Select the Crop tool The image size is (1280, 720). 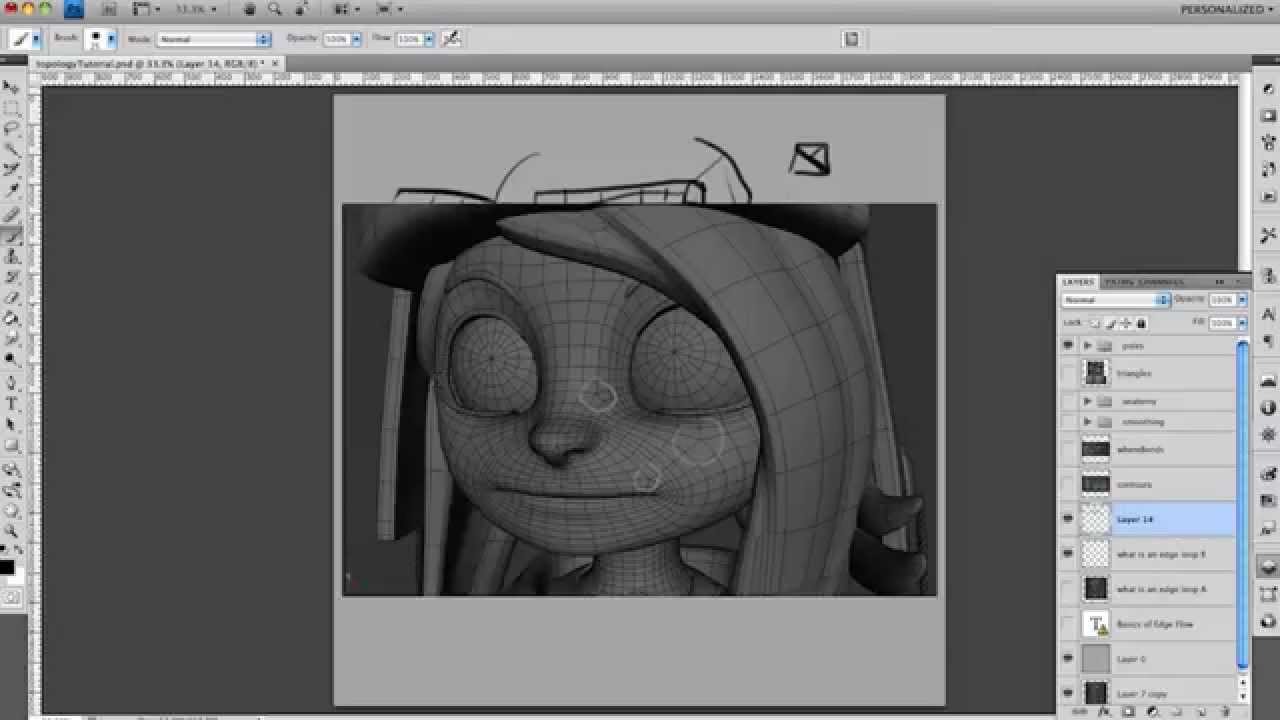pyautogui.click(x=12, y=170)
